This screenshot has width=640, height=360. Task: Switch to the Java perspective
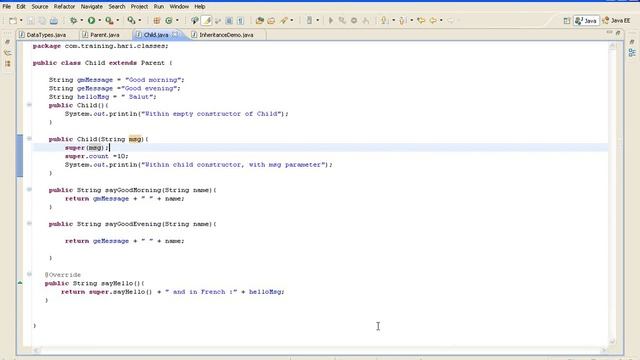(586, 20)
